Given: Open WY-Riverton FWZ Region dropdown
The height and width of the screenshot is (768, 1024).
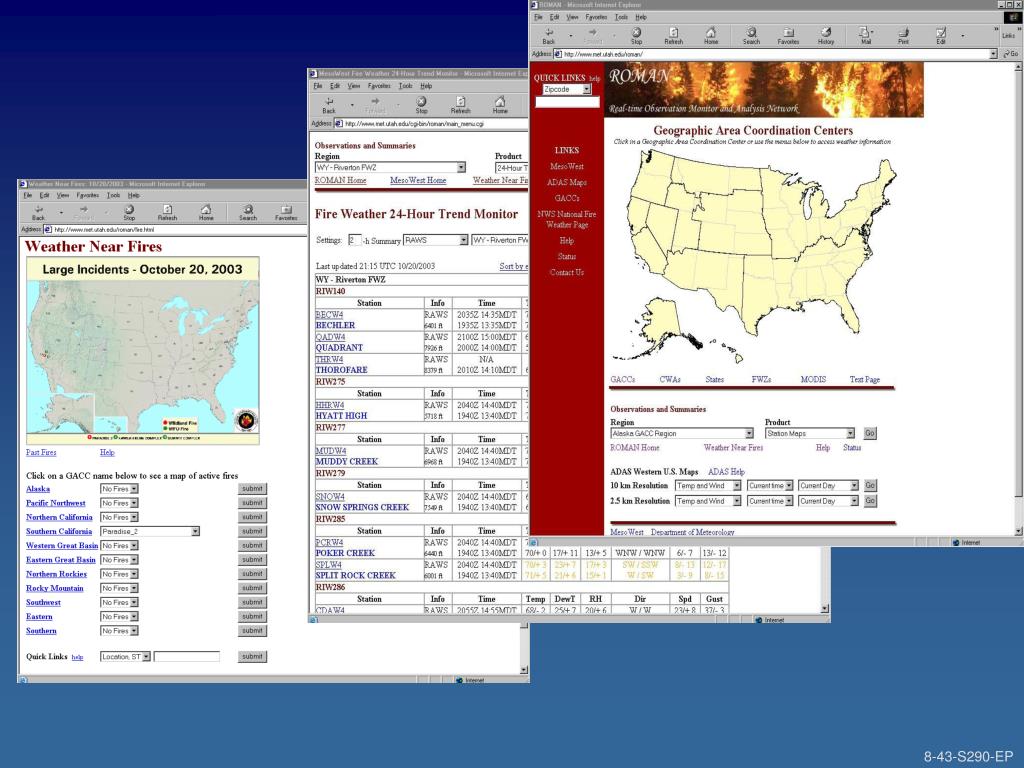Looking at the screenshot, I should (461, 168).
